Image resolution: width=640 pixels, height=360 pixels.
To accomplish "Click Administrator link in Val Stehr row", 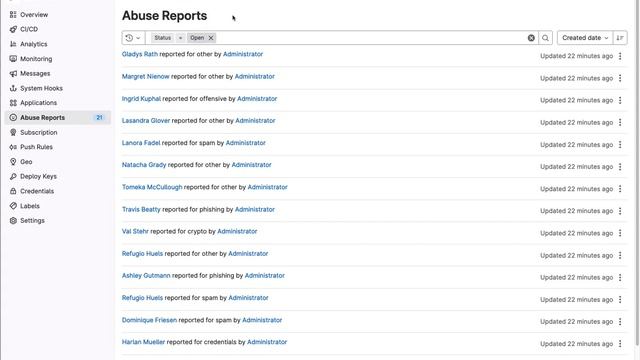I will (x=237, y=231).
